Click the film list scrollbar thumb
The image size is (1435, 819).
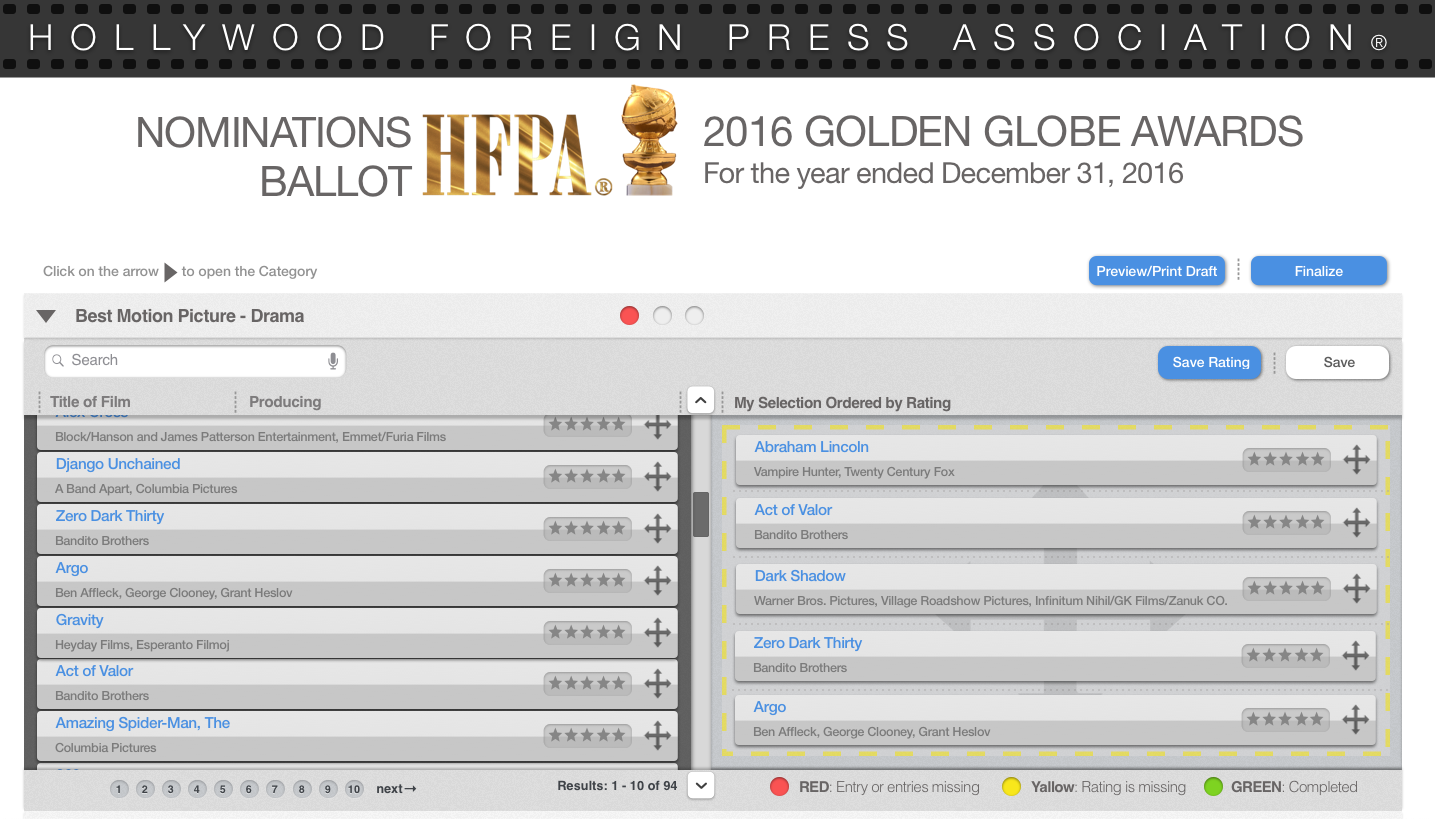701,514
